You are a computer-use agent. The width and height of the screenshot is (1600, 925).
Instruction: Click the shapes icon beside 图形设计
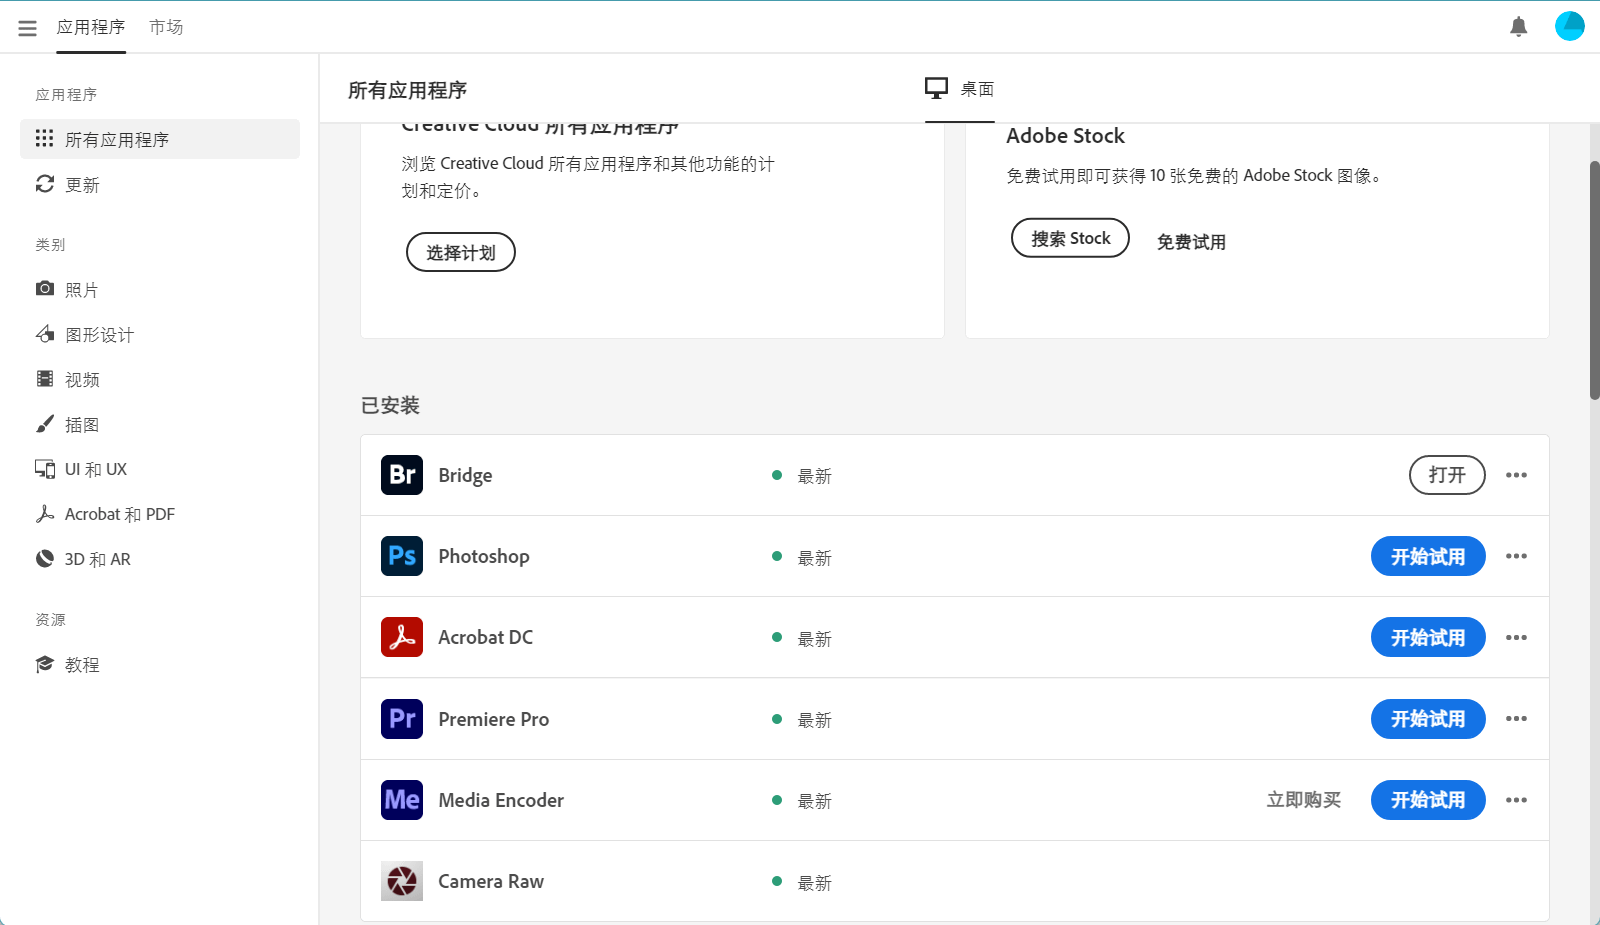[x=44, y=333]
